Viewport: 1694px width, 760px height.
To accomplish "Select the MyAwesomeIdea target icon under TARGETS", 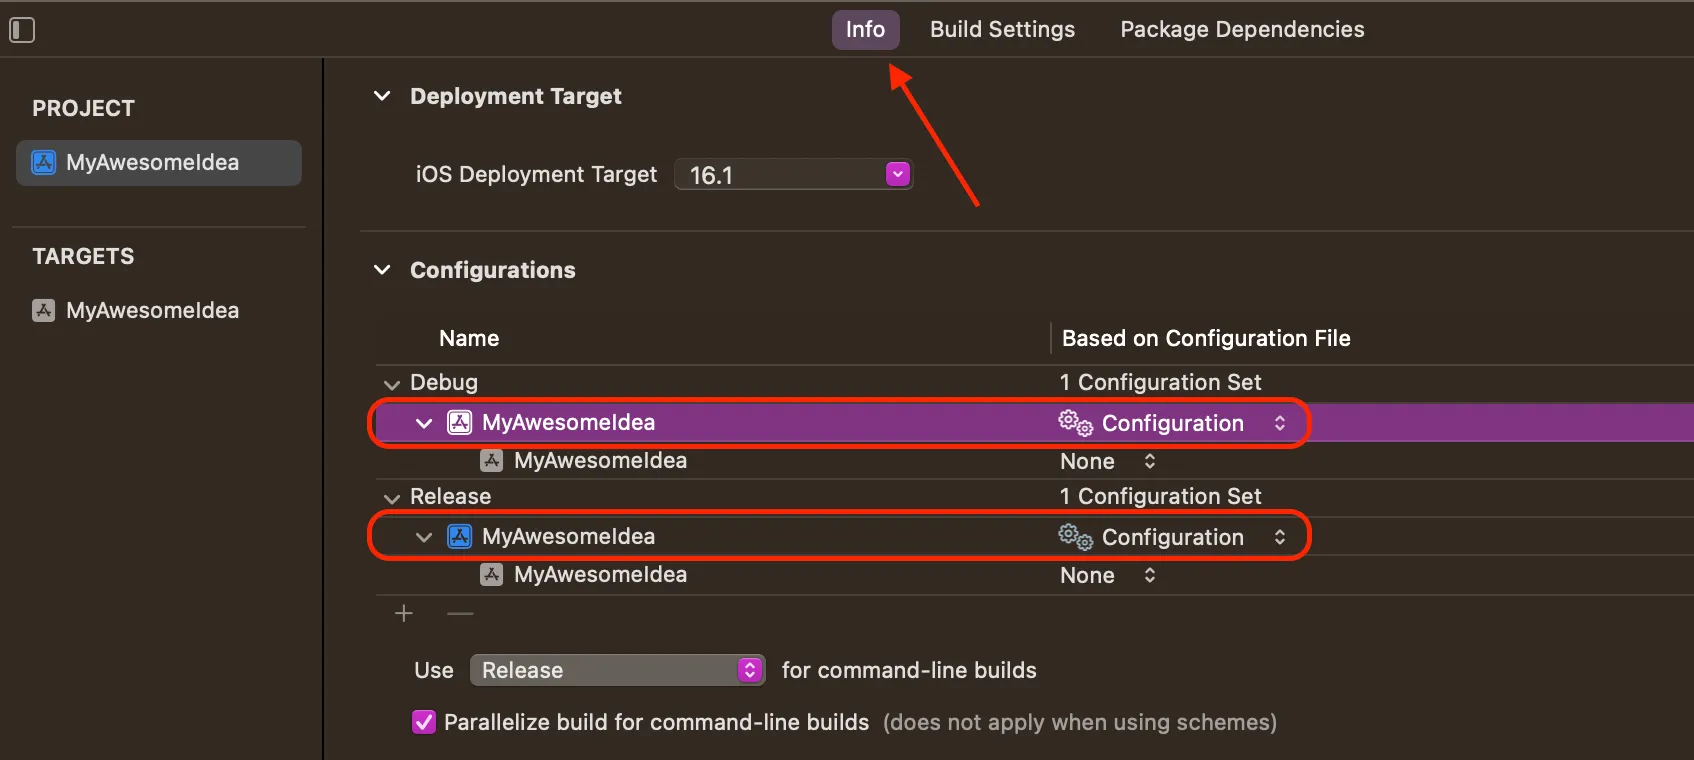I will point(43,310).
